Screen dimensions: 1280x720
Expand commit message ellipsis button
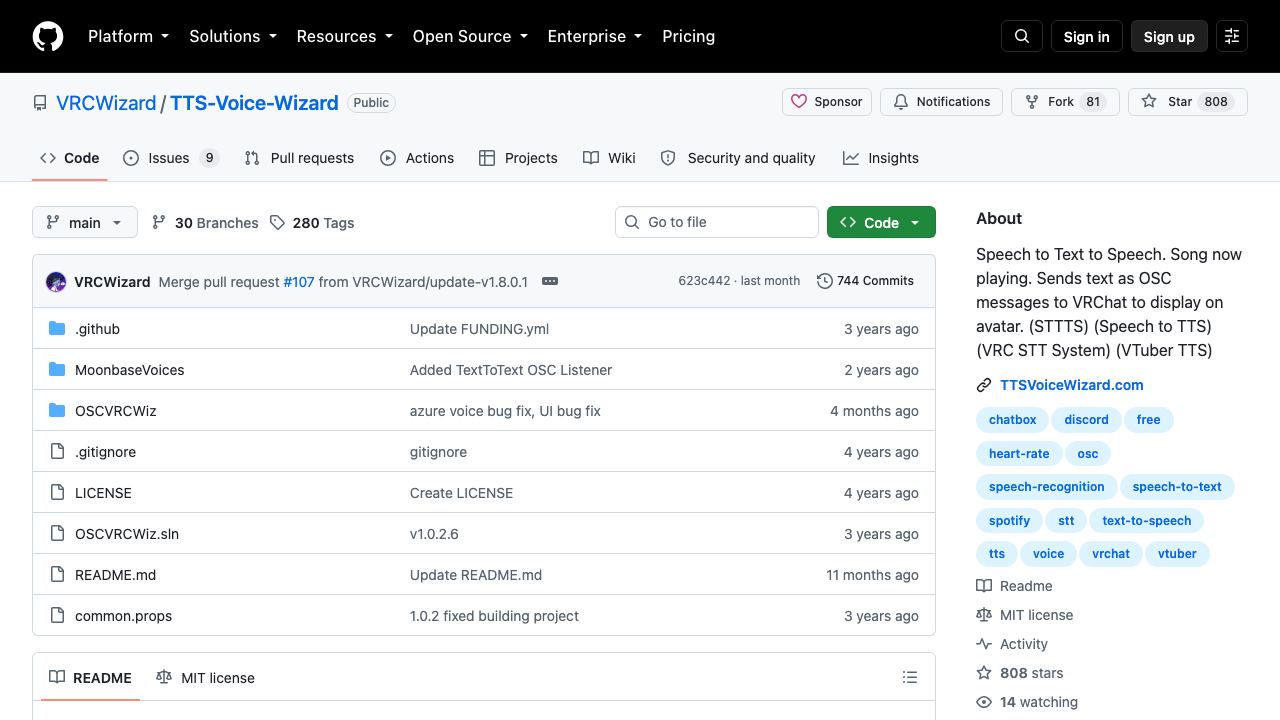[x=550, y=281]
